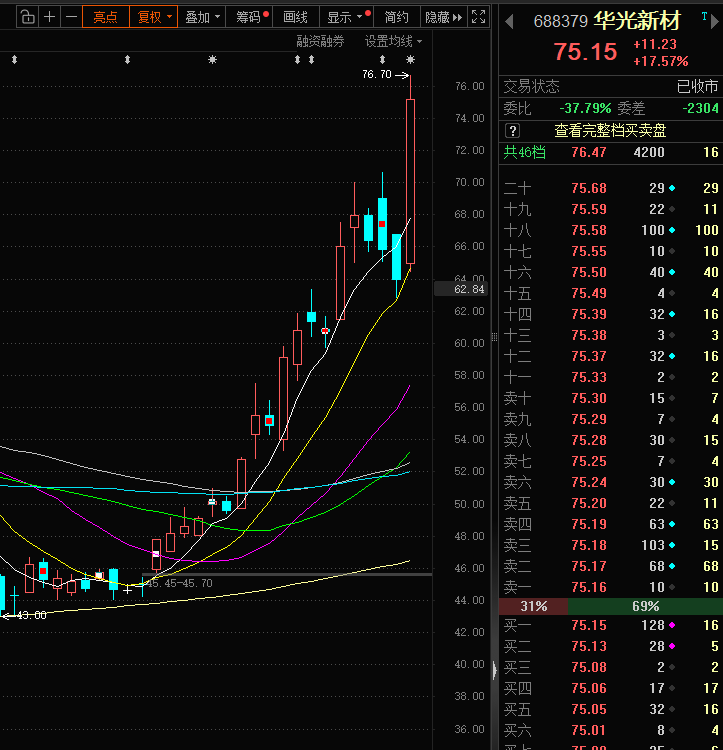
Task: Click the first double-arrow event marker above chart
Action: (x=14, y=60)
